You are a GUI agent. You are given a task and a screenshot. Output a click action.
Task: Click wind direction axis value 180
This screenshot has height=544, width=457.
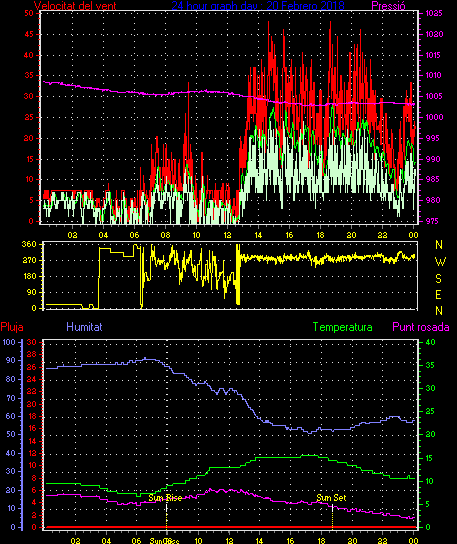tap(29, 277)
